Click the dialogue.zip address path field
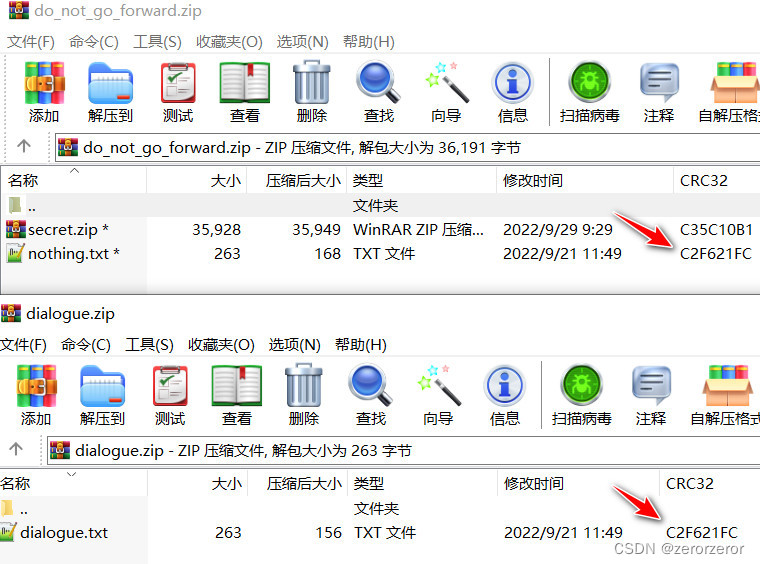760x564 pixels. coord(403,451)
